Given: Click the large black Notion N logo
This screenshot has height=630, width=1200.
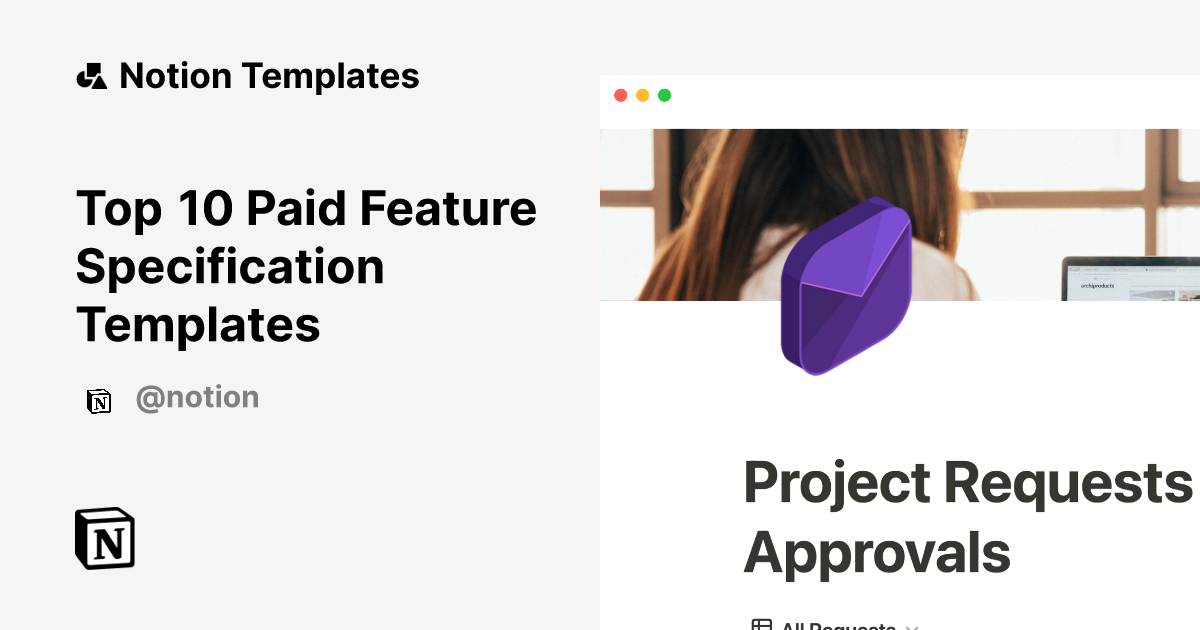Looking at the screenshot, I should click(x=104, y=538).
